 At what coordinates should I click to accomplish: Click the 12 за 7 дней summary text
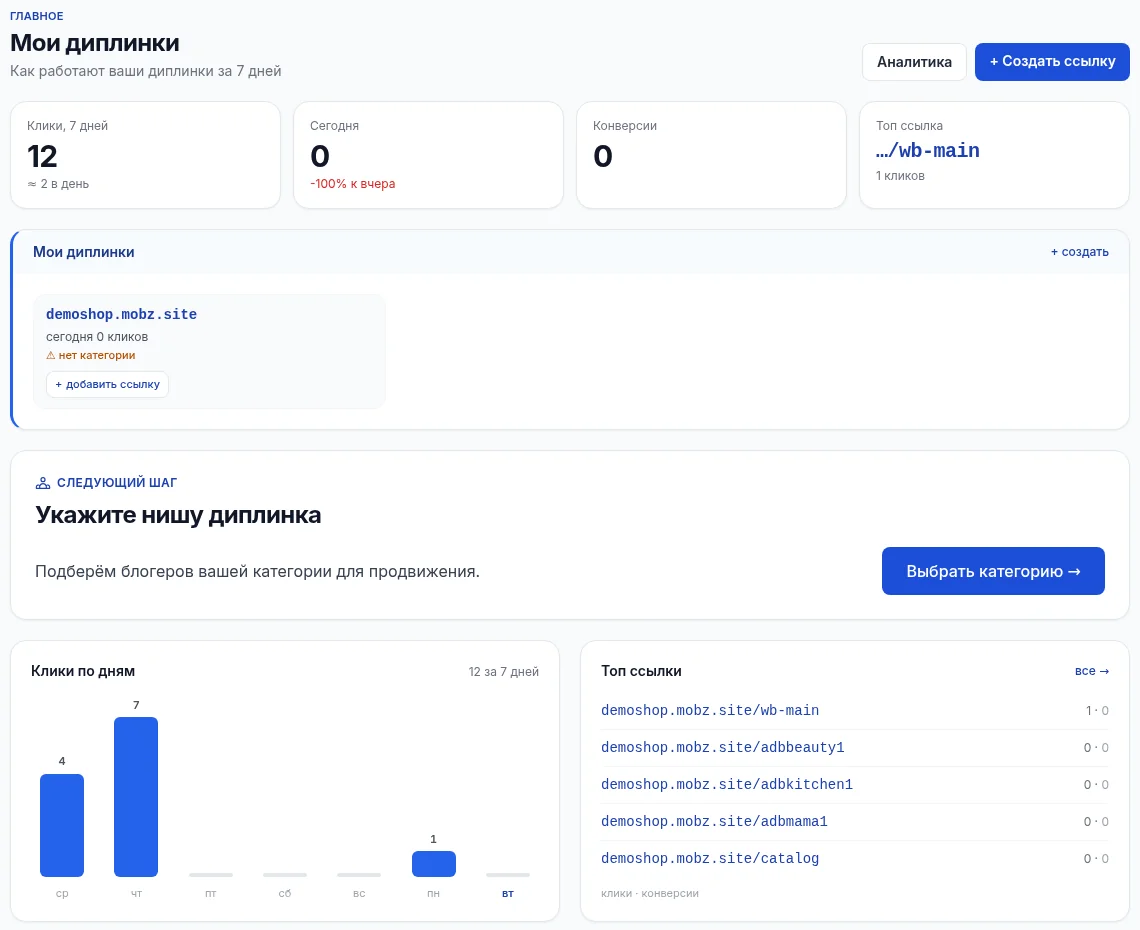pyautogui.click(x=504, y=672)
